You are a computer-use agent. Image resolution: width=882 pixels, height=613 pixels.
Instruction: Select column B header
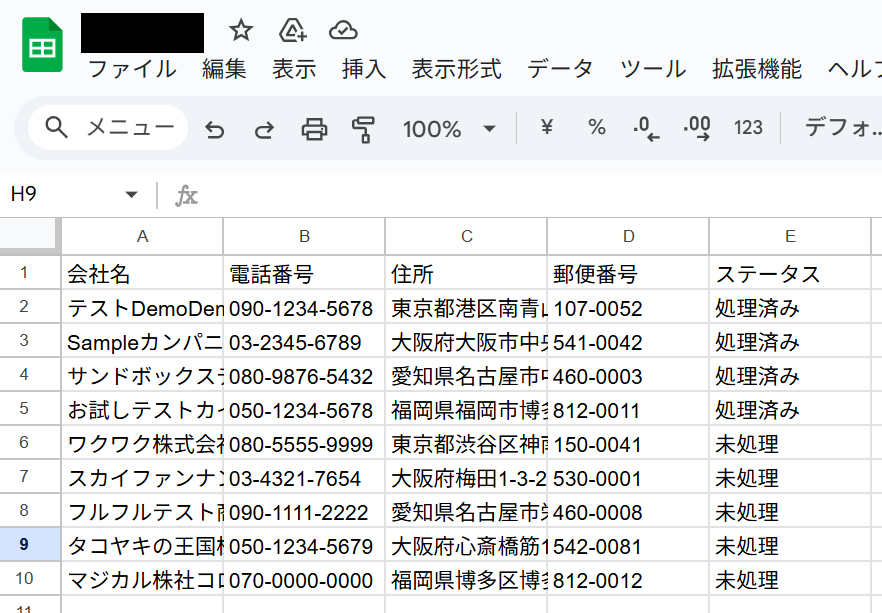[304, 236]
